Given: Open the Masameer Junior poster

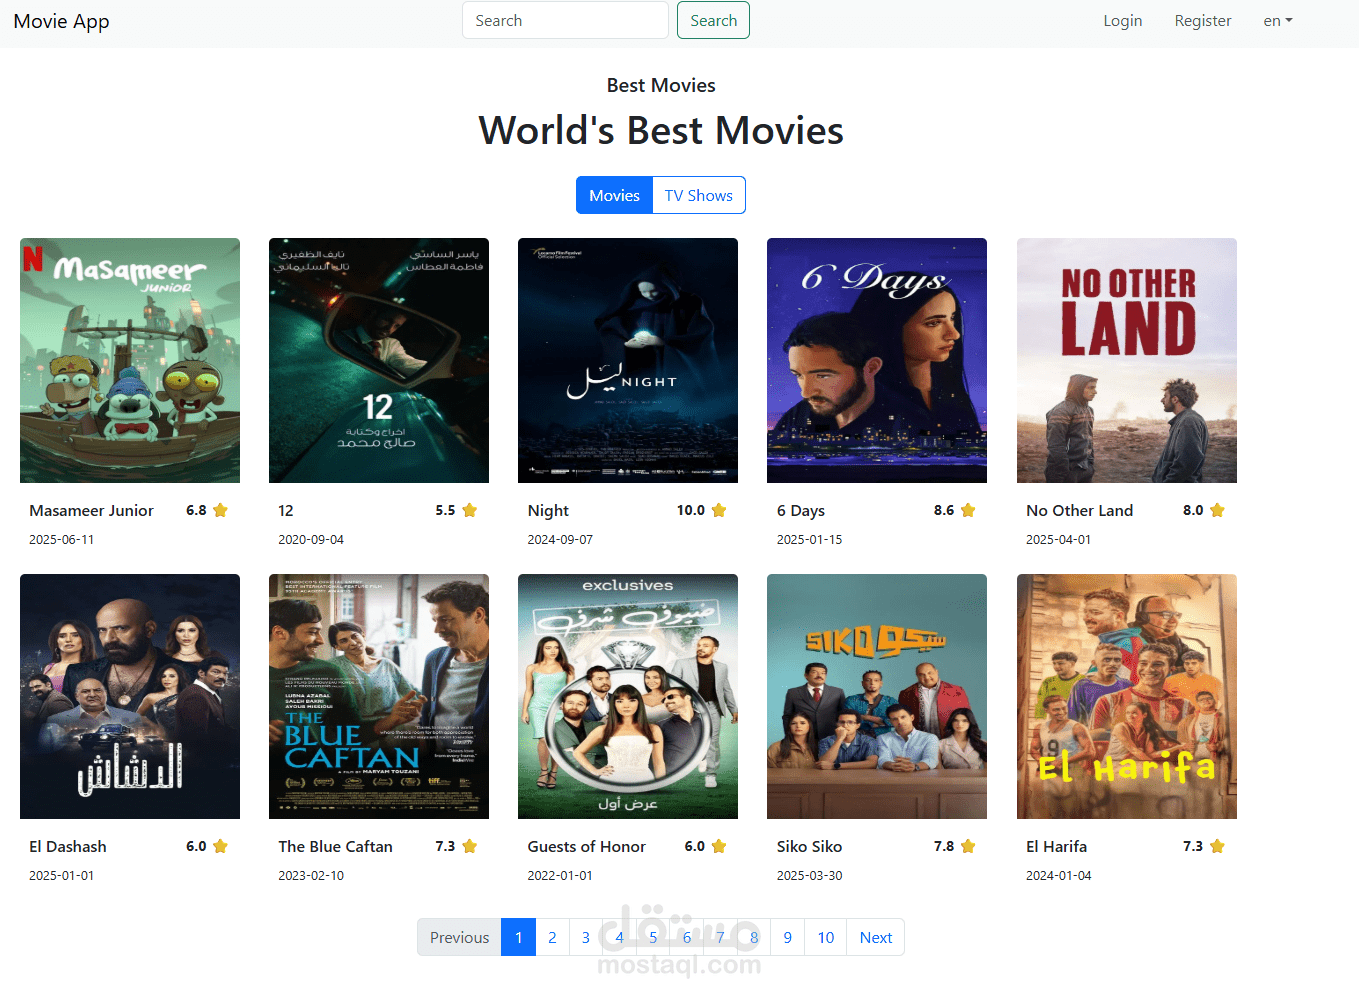Looking at the screenshot, I should click(130, 360).
